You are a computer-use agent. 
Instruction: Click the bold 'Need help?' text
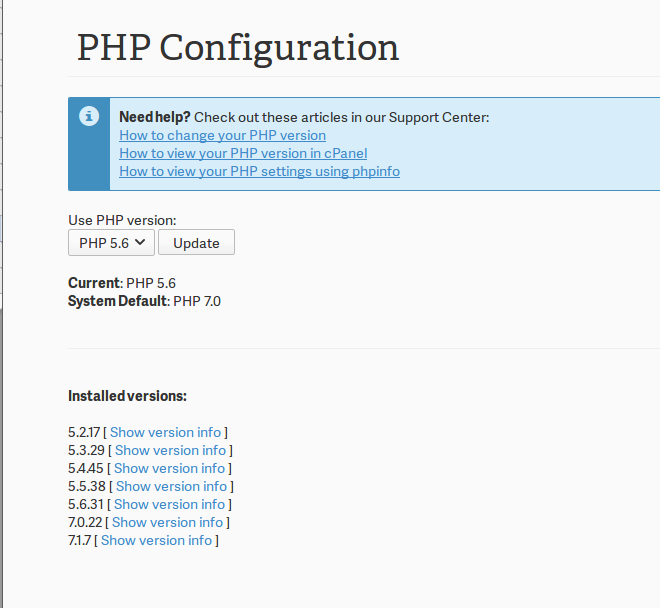pyautogui.click(x=155, y=117)
